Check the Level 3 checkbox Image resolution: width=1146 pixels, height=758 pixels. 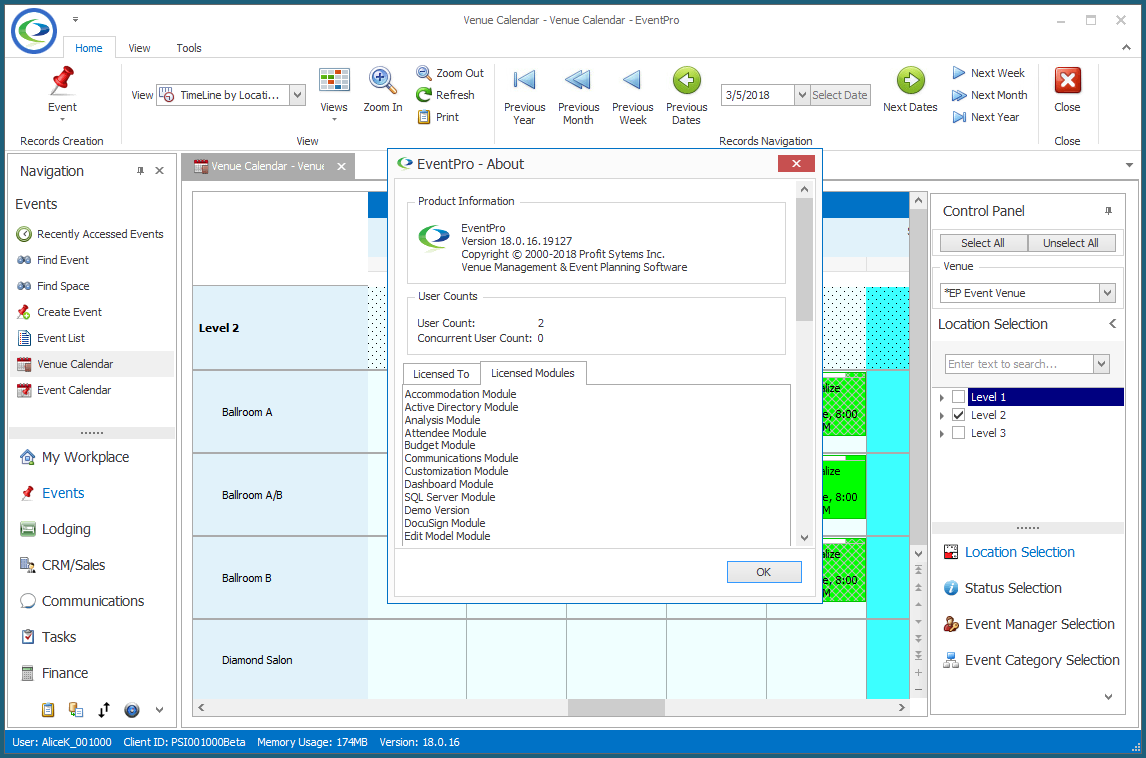(x=958, y=433)
